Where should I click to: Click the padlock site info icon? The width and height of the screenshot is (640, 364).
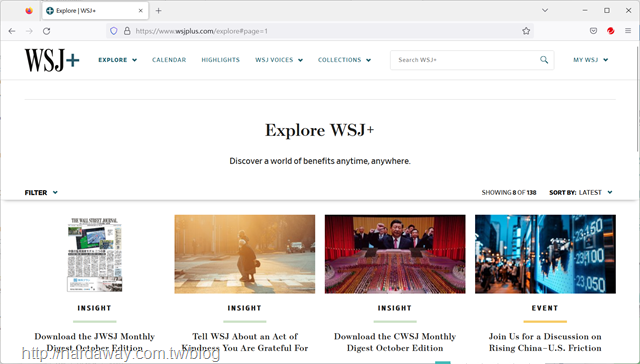(127, 31)
